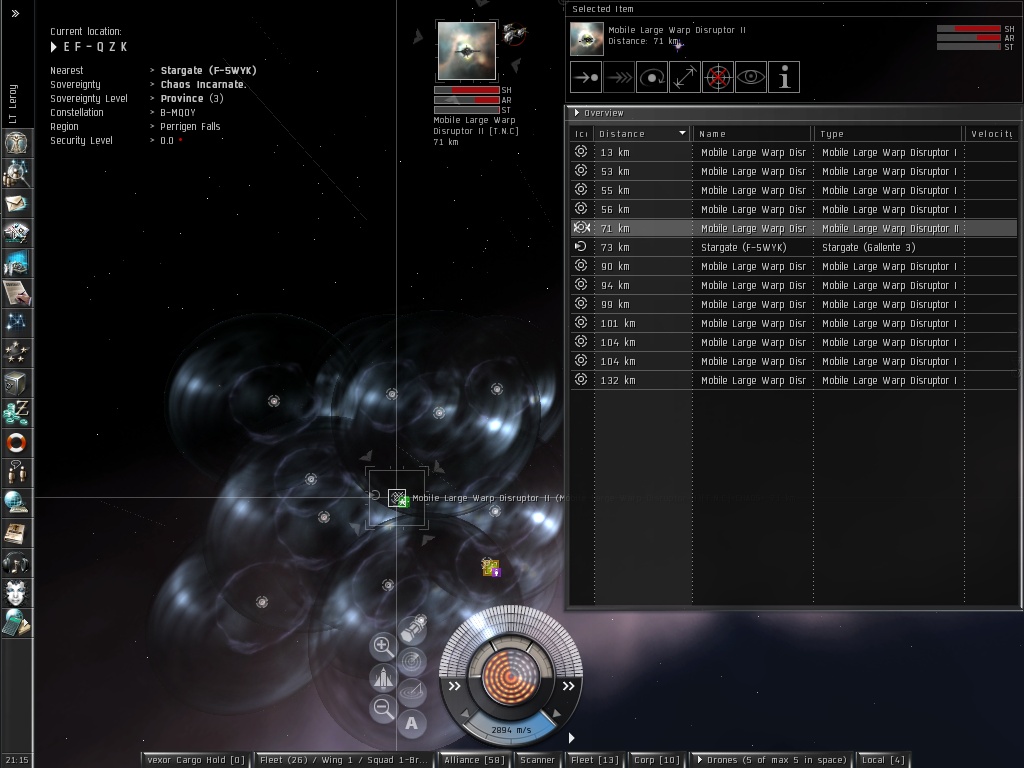Expand the left HUD double-chevron panel

[455, 686]
